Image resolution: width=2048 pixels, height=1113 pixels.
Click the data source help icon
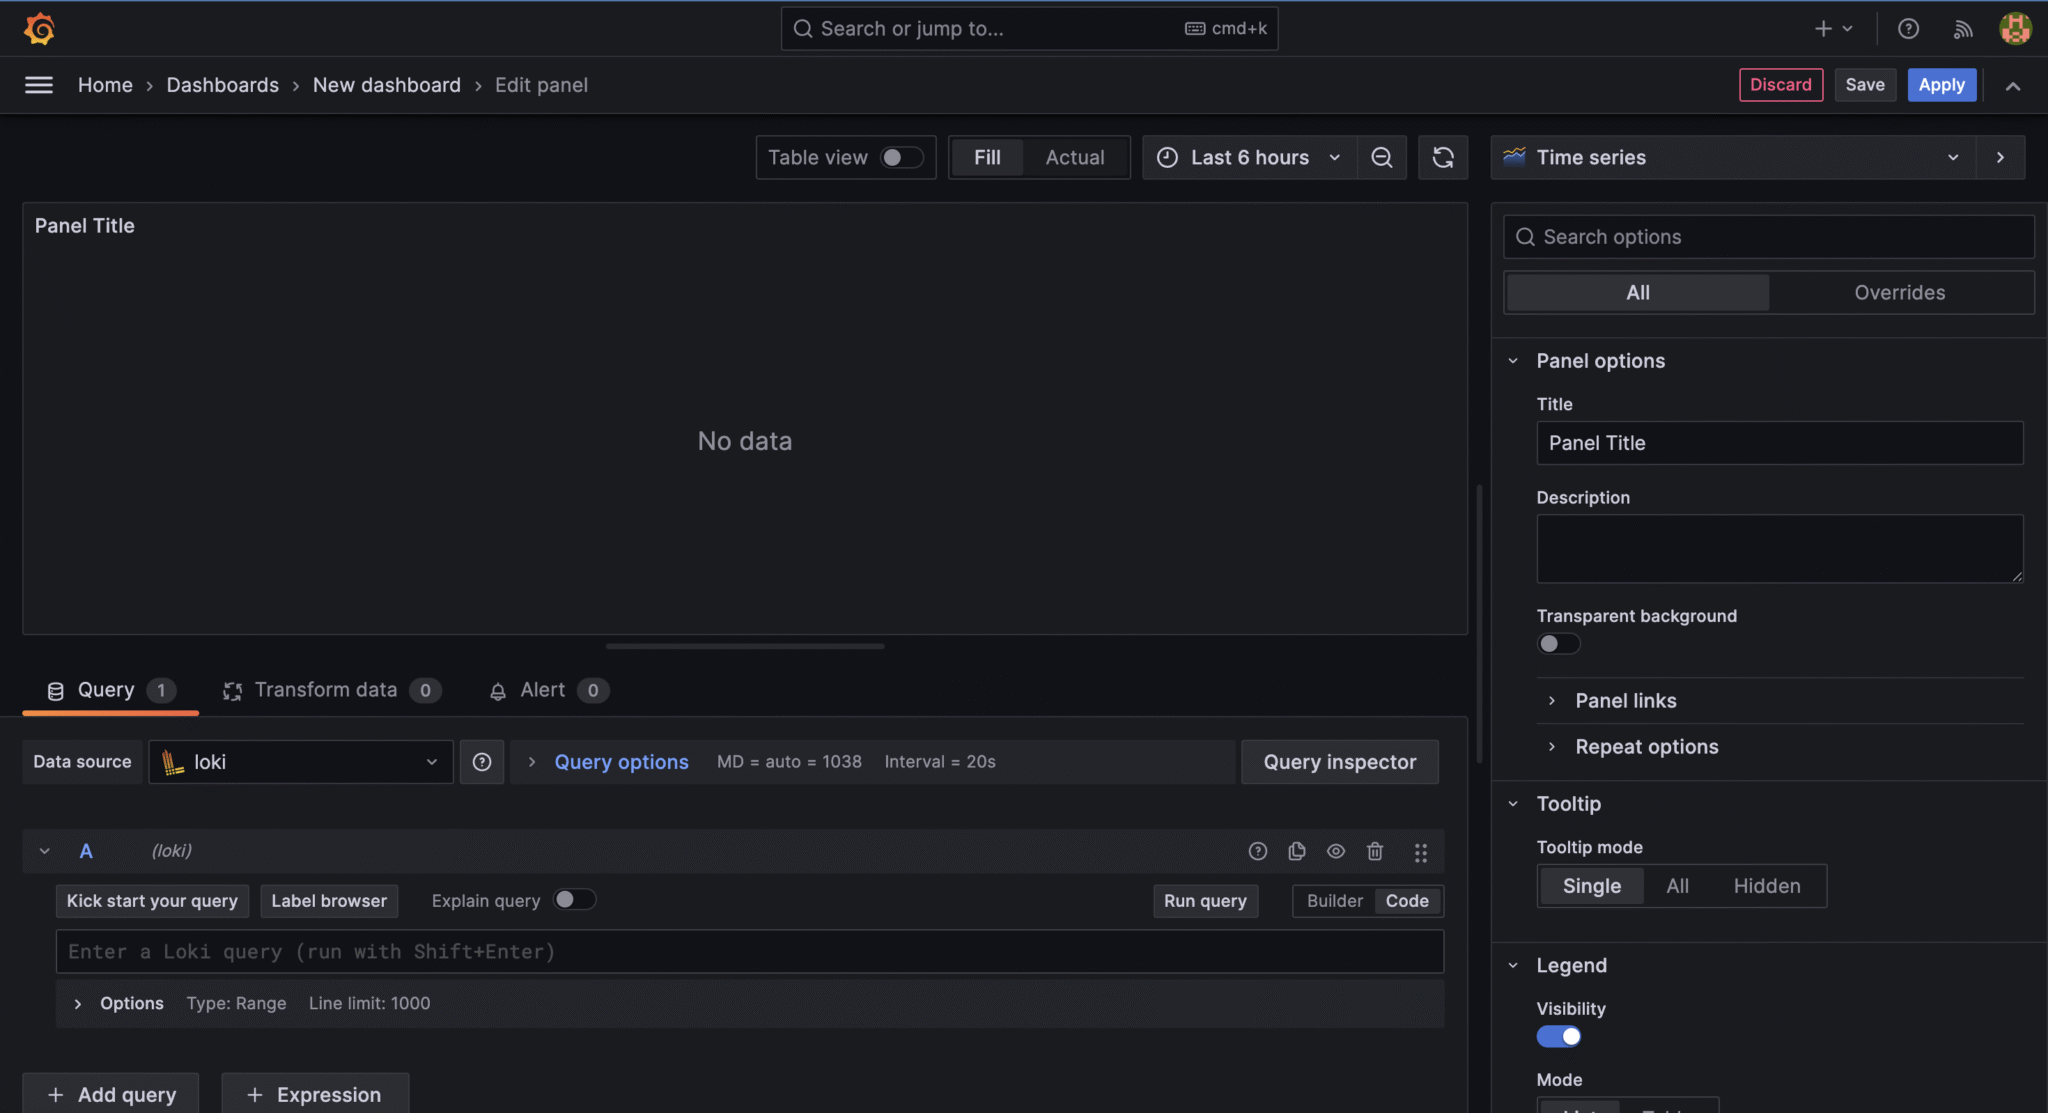click(482, 762)
